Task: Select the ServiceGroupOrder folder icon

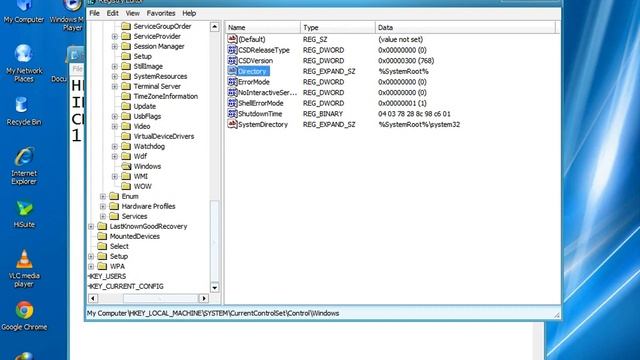Action: [126, 27]
